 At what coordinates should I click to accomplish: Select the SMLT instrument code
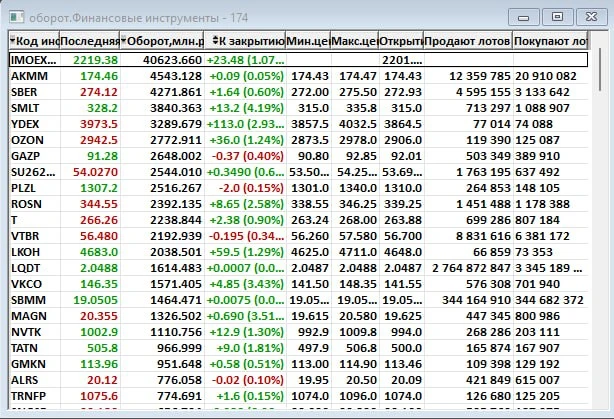click(x=25, y=108)
